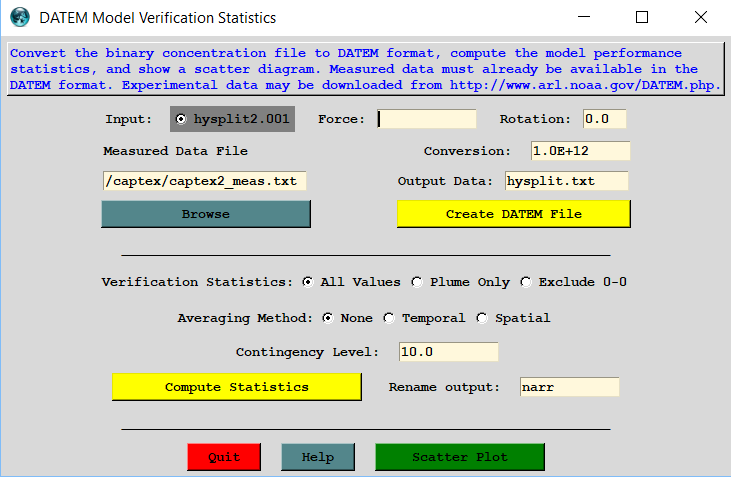Viewport: 731px width, 477px height.
Task: Click the DATEM globe app icon
Action: click(x=20, y=17)
